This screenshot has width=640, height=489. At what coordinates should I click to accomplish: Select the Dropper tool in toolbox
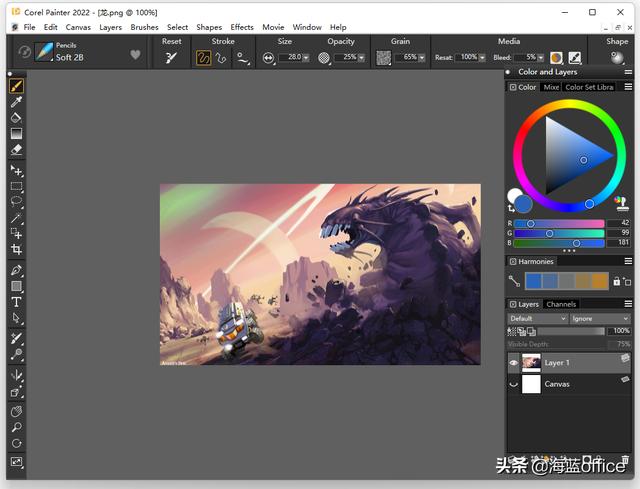(16, 102)
